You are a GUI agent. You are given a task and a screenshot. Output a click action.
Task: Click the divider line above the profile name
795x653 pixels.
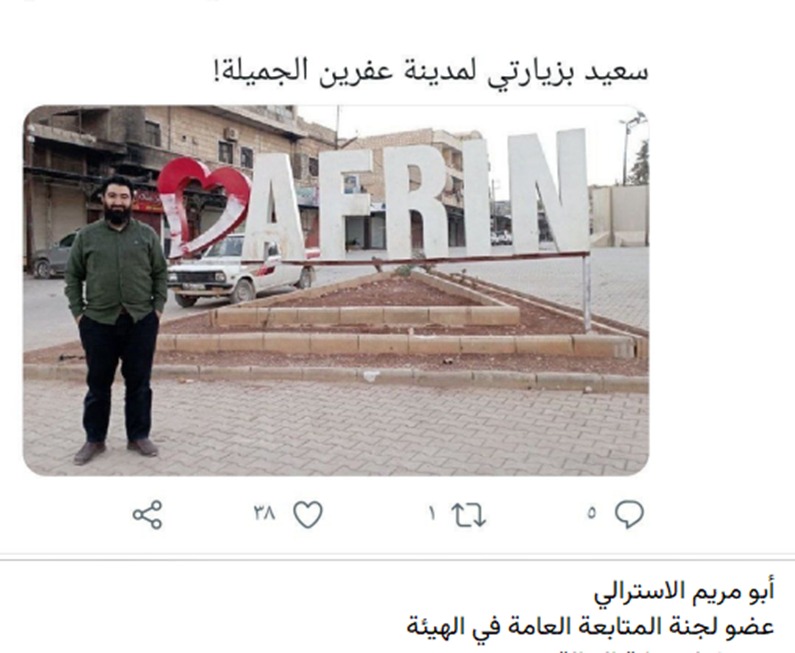point(398,560)
